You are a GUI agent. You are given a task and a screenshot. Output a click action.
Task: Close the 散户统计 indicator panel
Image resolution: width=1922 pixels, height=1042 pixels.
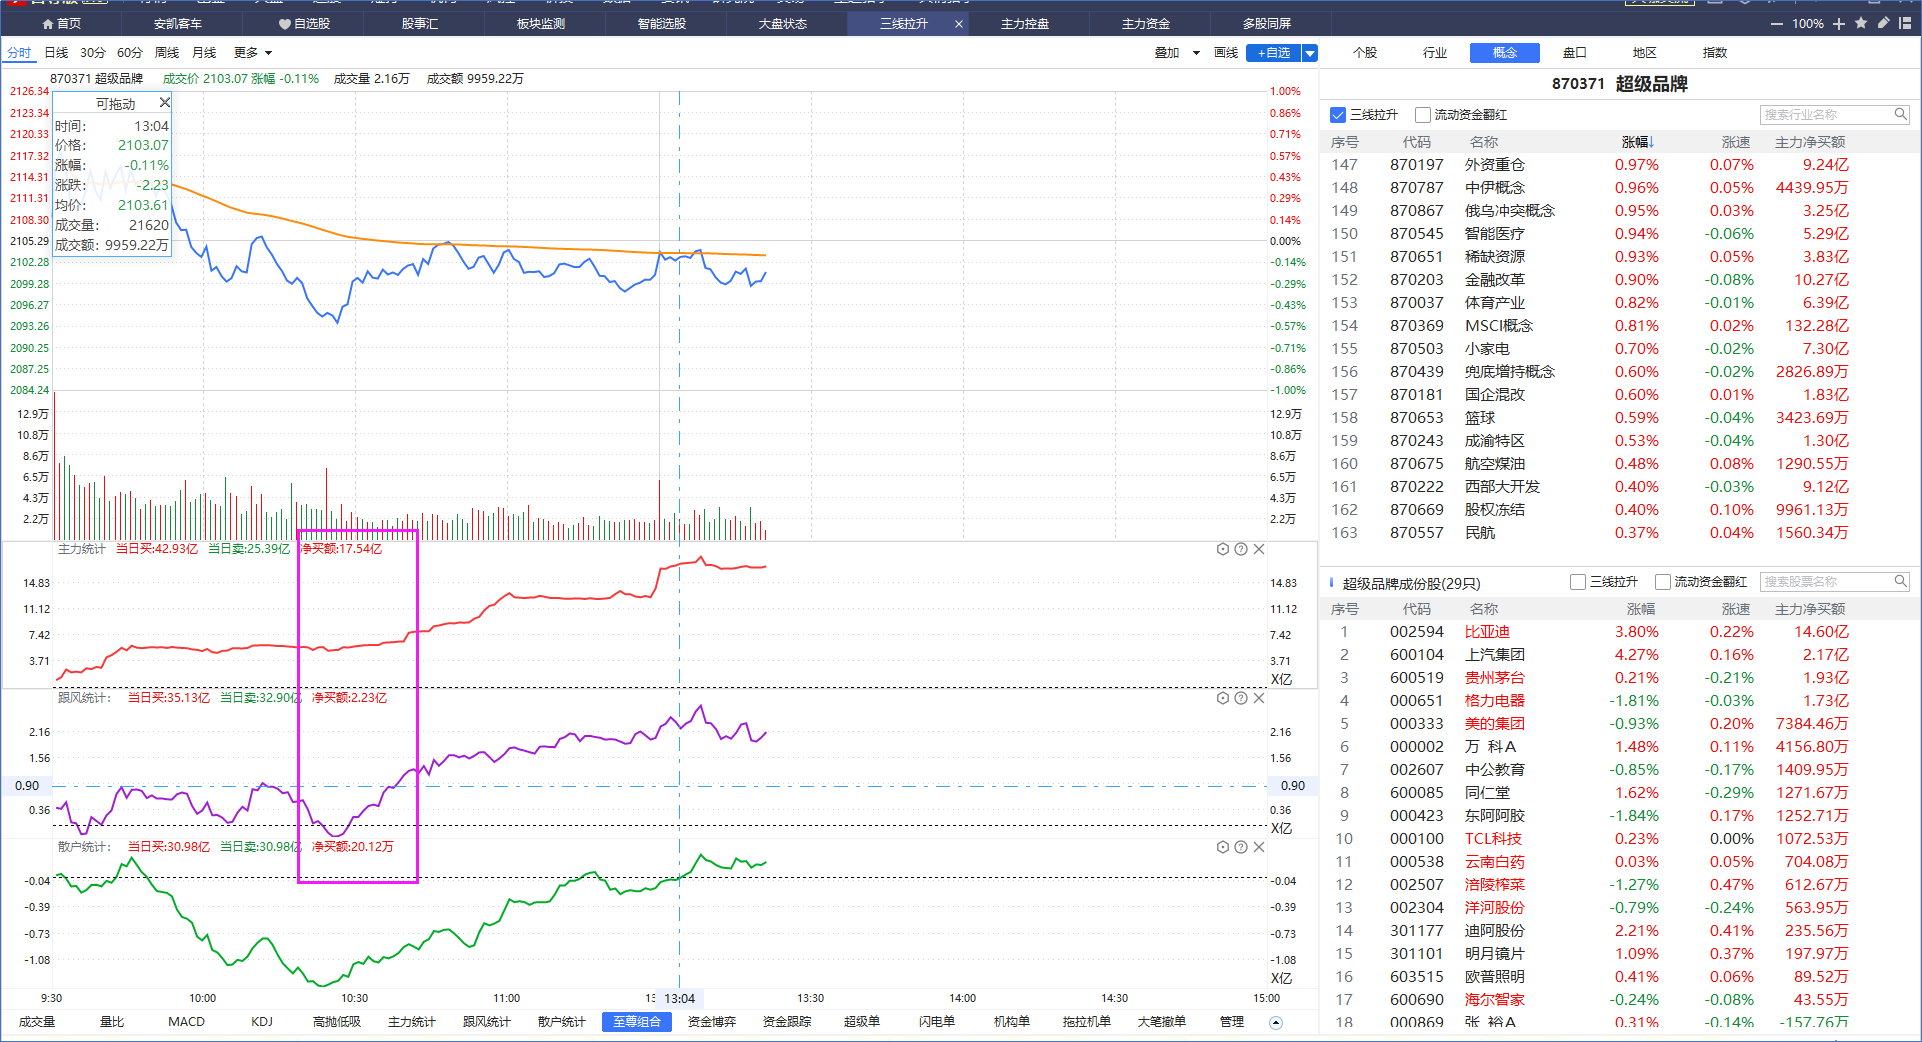(1259, 847)
